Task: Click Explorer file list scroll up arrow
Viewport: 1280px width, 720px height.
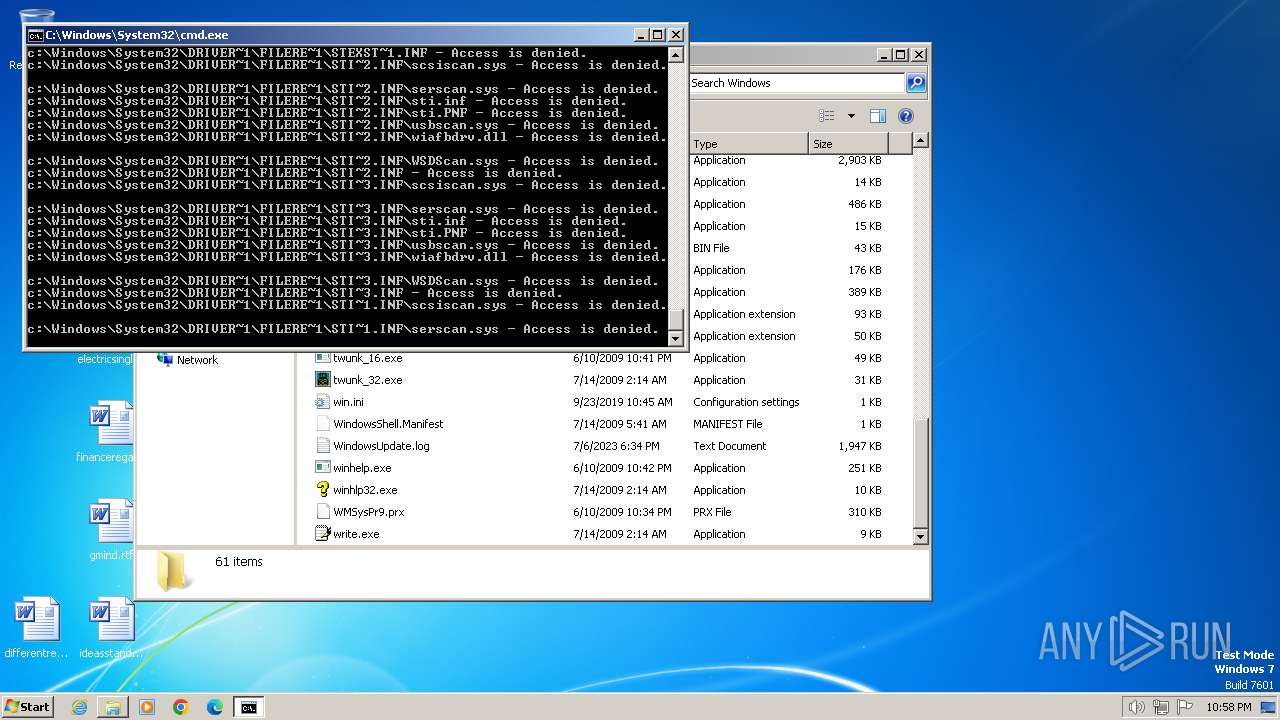Action: click(x=921, y=141)
